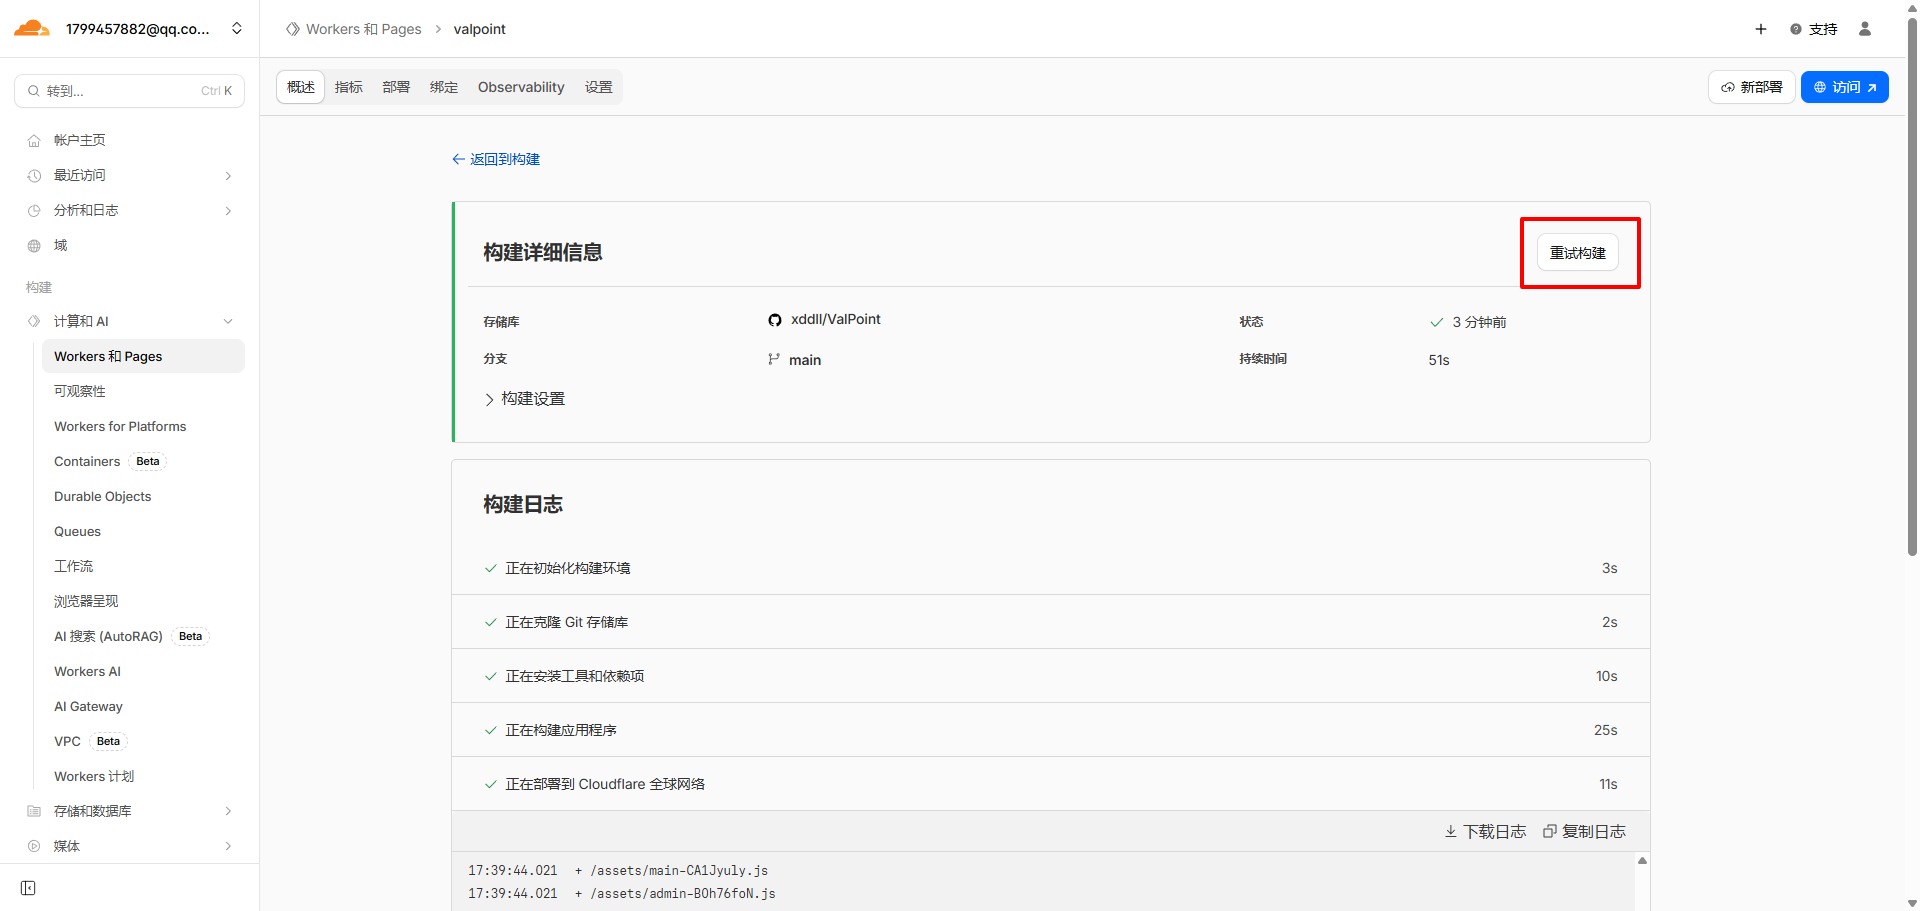Expand 存储和数据库 sidebar section
The width and height of the screenshot is (1920, 911).
[130, 811]
